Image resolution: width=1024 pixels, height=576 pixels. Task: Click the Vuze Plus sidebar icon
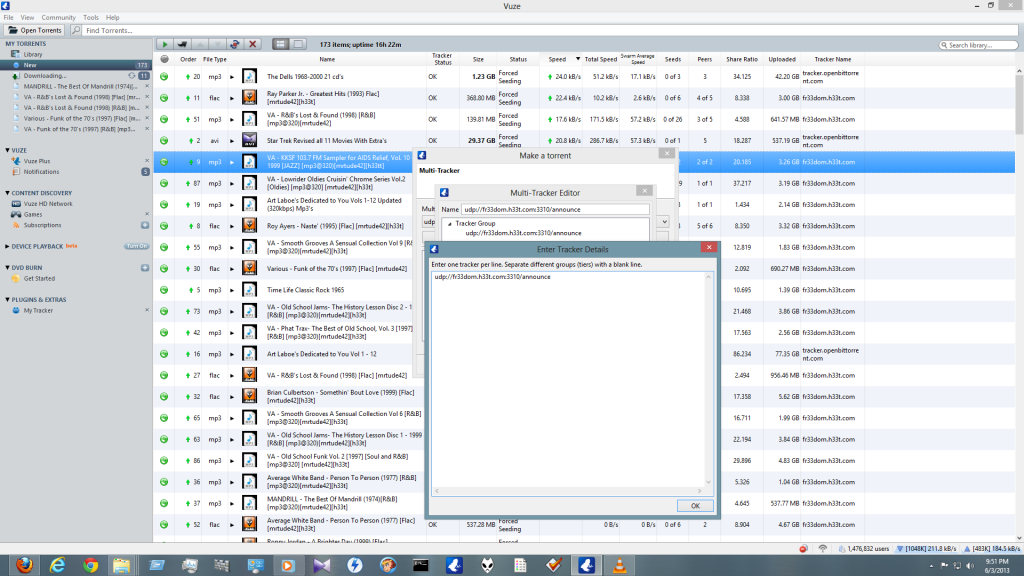coord(16,161)
